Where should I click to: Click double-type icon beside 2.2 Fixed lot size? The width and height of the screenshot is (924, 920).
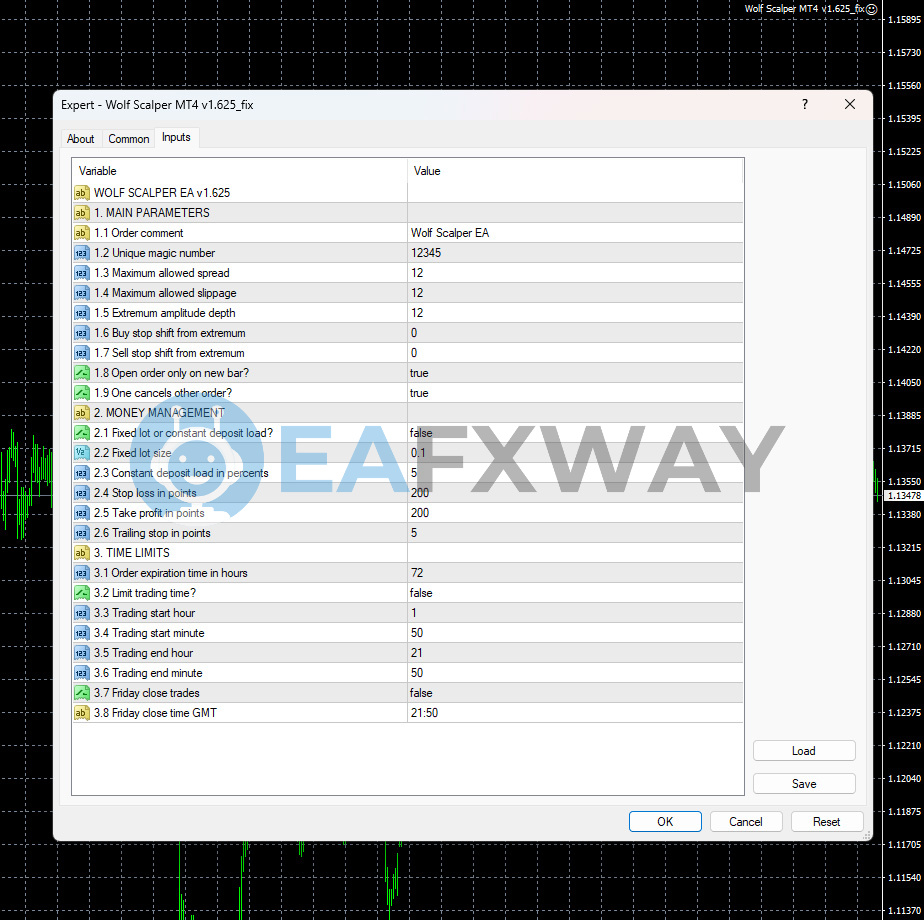click(81, 453)
